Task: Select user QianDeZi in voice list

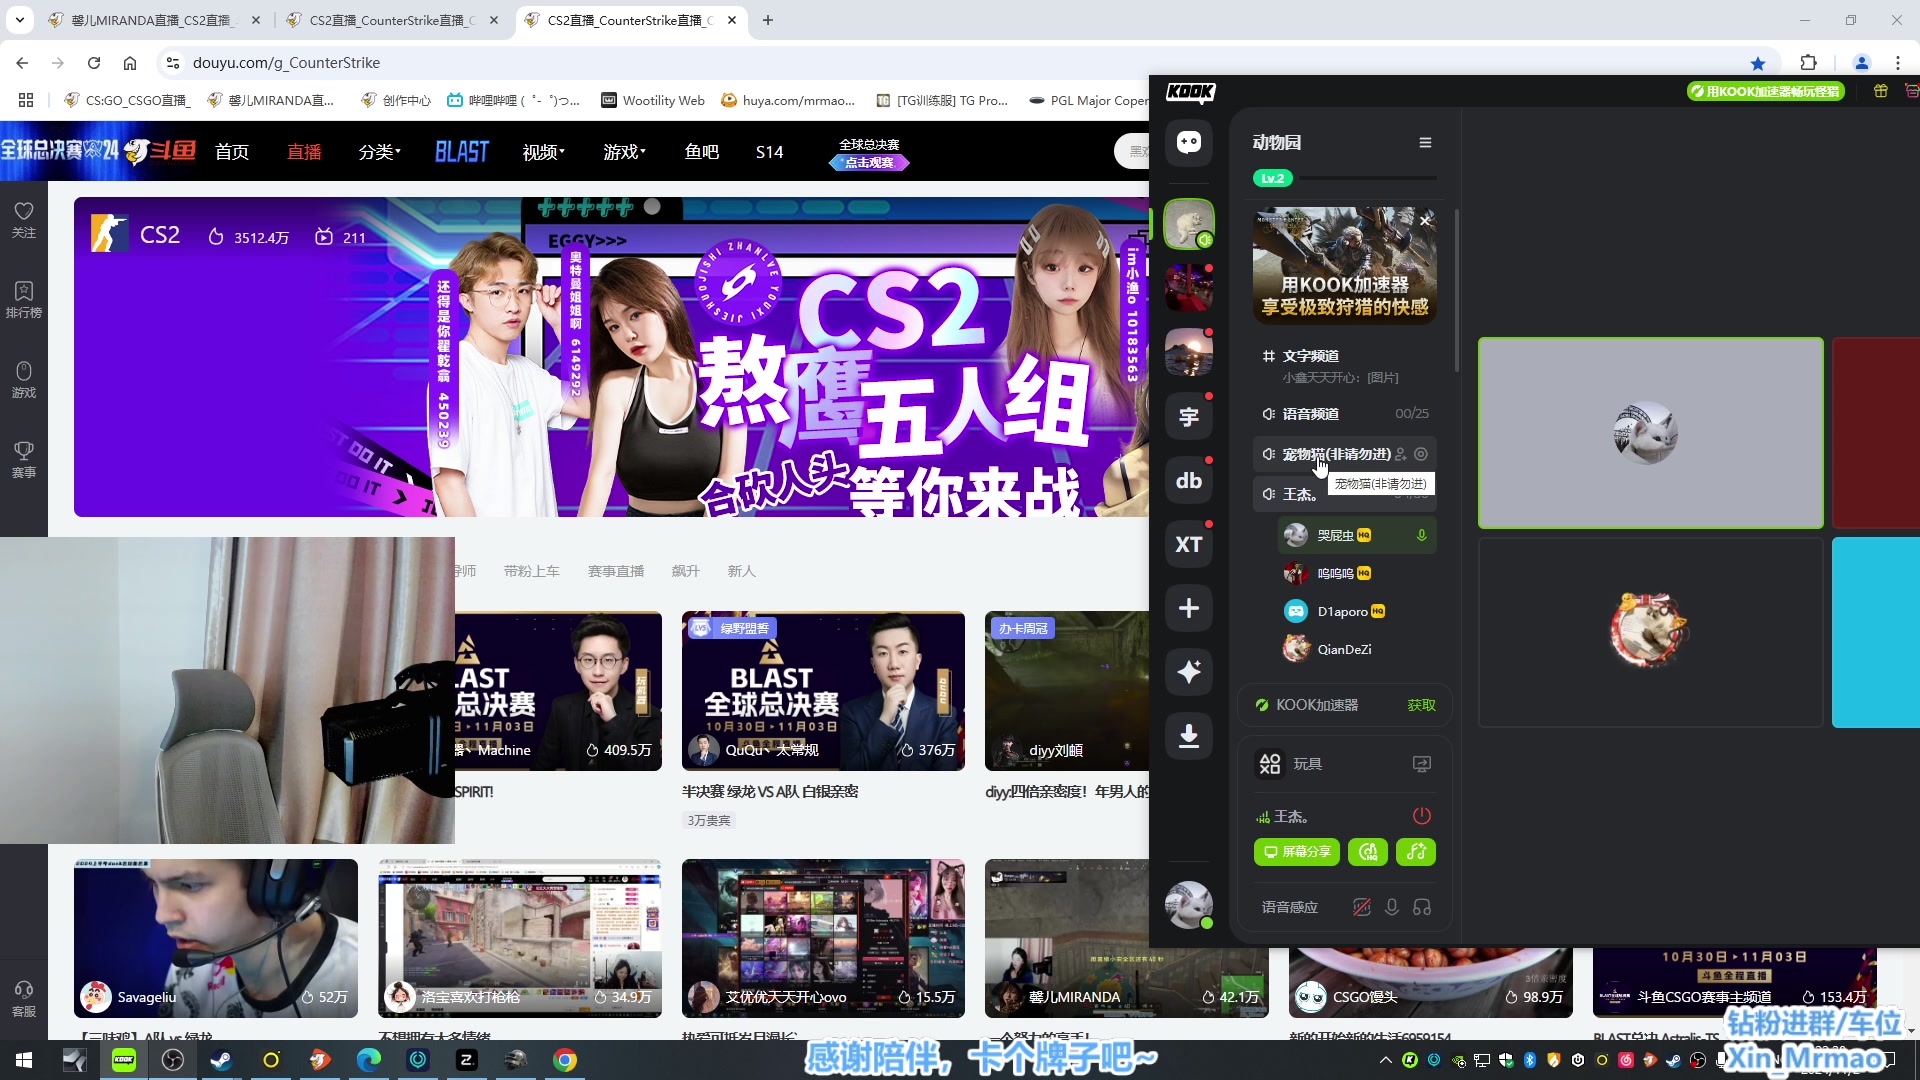Action: 1357,649
